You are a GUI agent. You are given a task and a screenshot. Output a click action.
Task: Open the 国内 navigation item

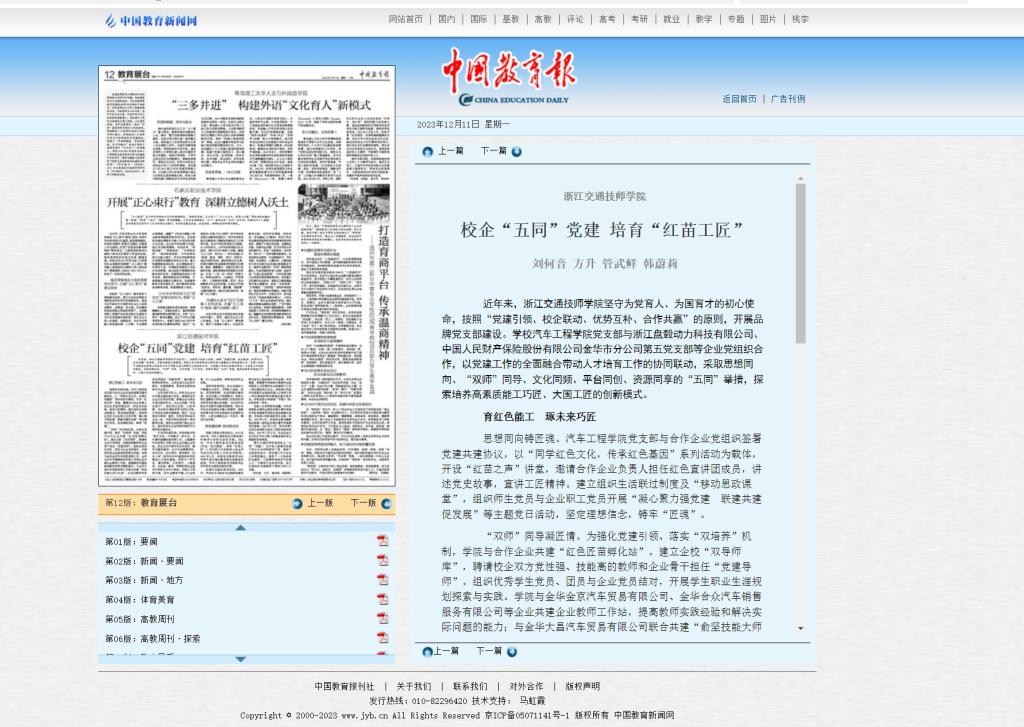447,20
